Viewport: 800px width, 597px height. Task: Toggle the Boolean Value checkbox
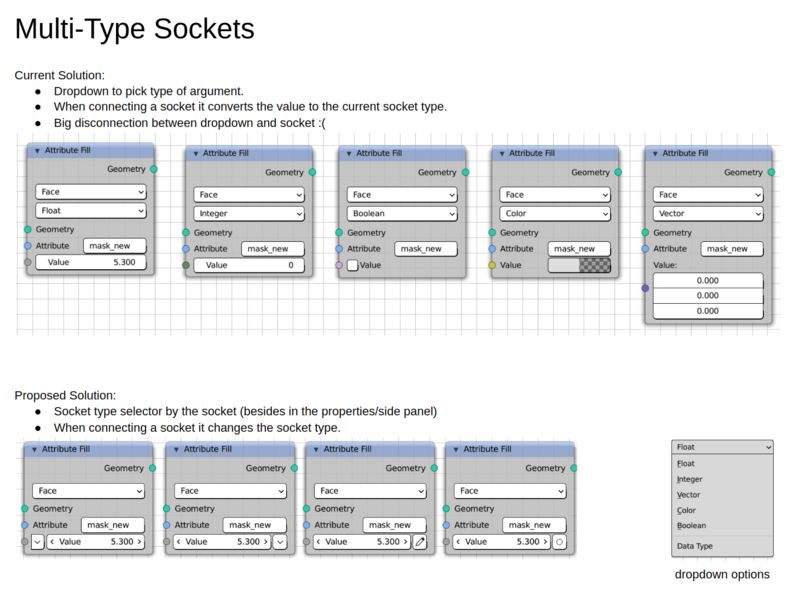(352, 265)
